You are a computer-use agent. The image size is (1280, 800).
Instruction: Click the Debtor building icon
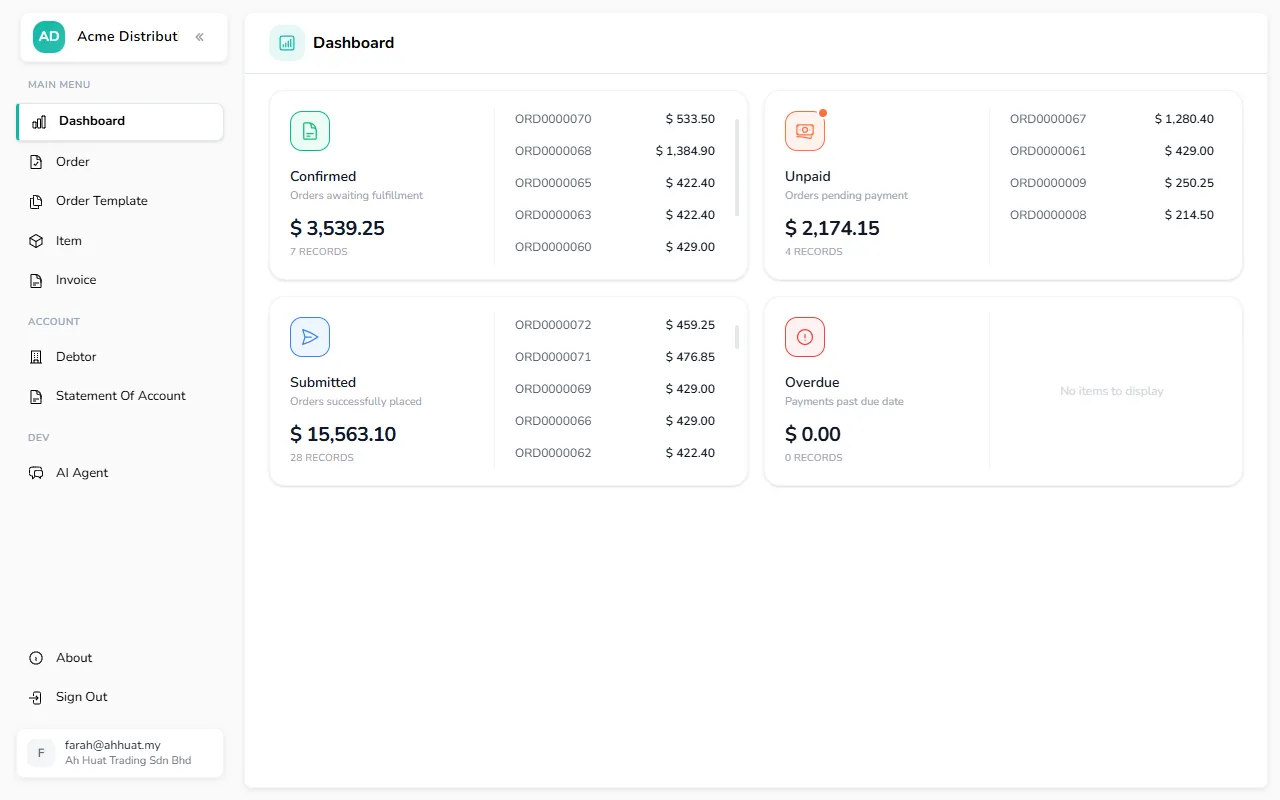36,357
